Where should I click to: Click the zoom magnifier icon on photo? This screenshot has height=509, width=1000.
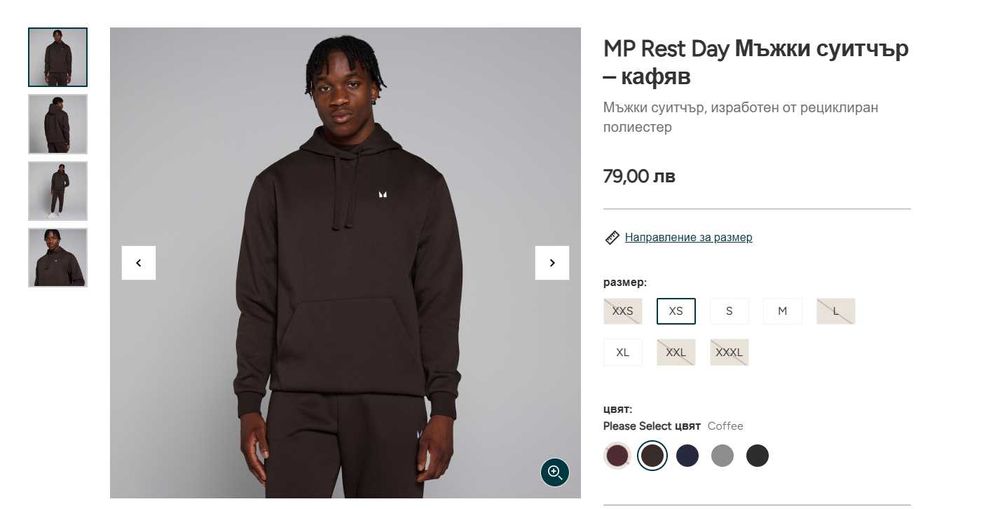(555, 472)
